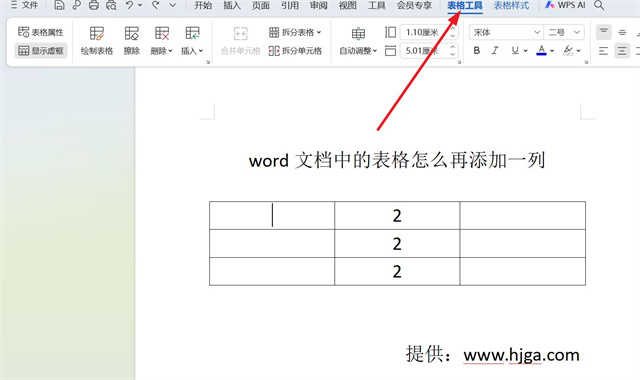Viewport: 640px width, 380px height.
Task: Switch to the 页面 tab
Action: coord(261,6)
